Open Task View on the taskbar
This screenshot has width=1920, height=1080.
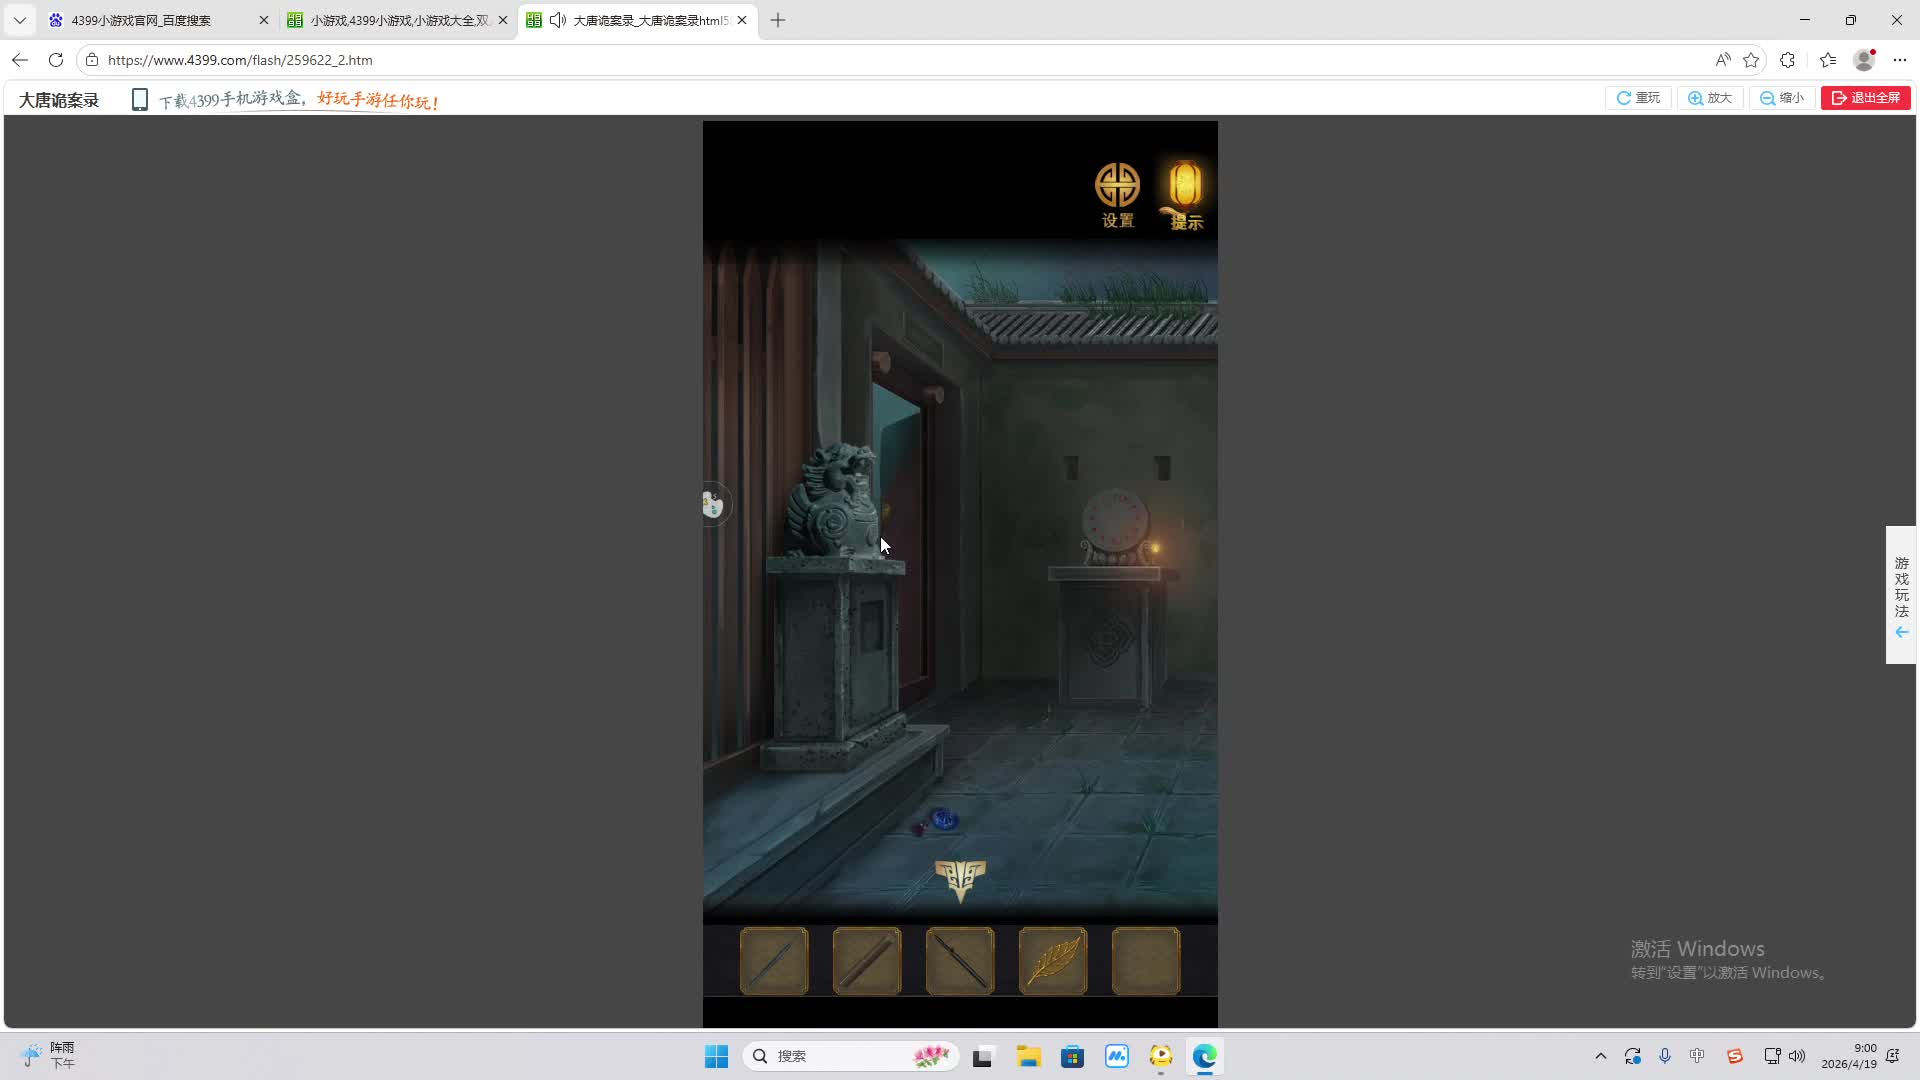click(983, 1056)
